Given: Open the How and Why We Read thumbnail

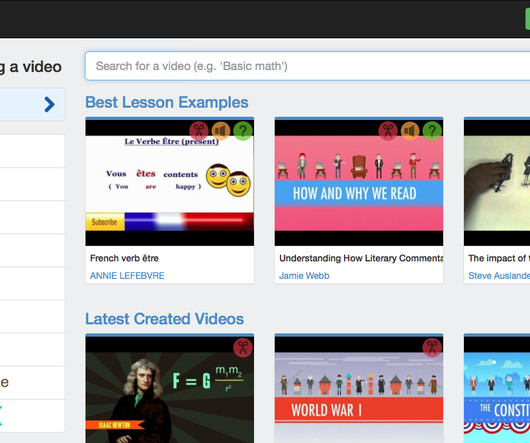Looking at the screenshot, I should click(359, 182).
